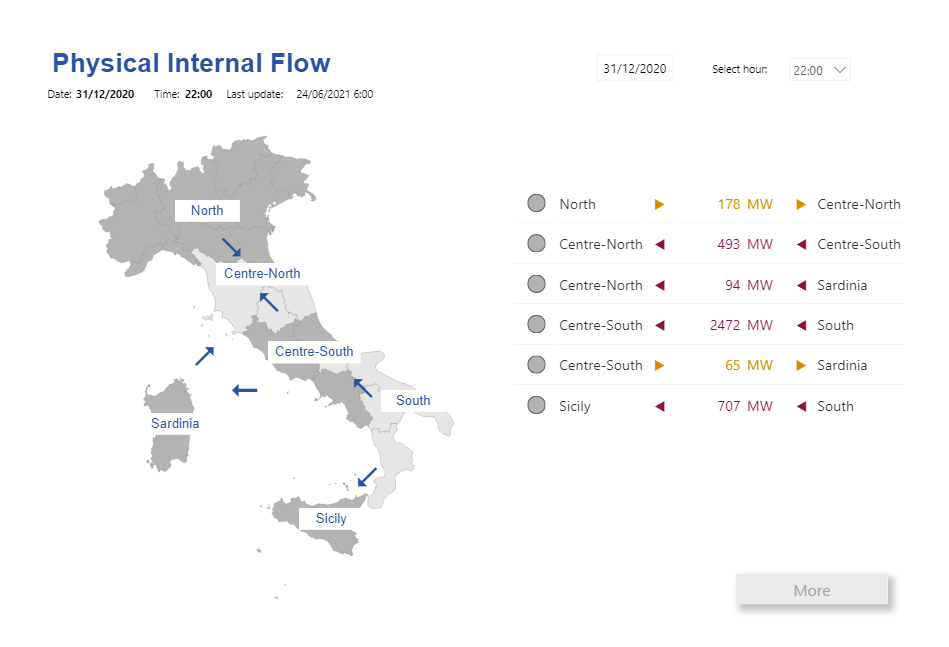Click the arrow icon next to 94 MW Sardinia flow

pos(659,285)
